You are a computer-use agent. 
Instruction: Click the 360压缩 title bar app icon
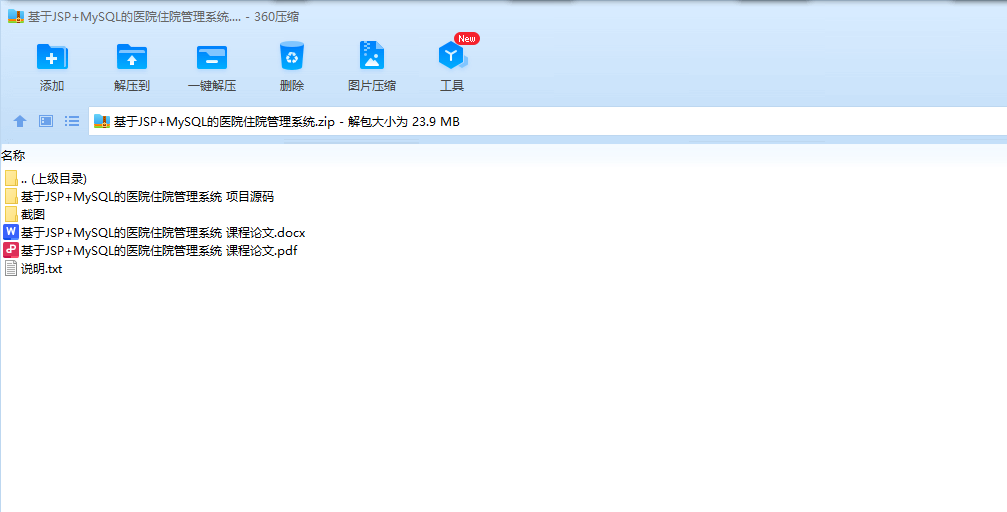click(x=16, y=17)
